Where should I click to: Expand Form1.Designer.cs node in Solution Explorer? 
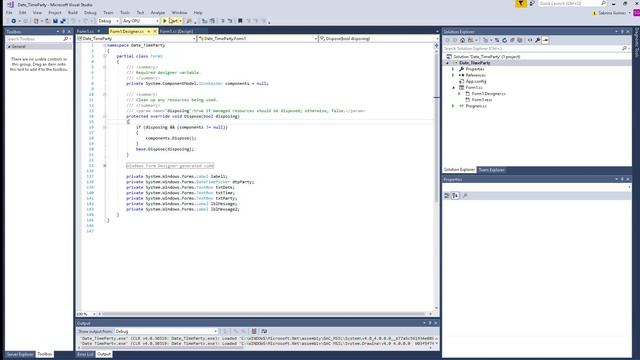(459, 94)
